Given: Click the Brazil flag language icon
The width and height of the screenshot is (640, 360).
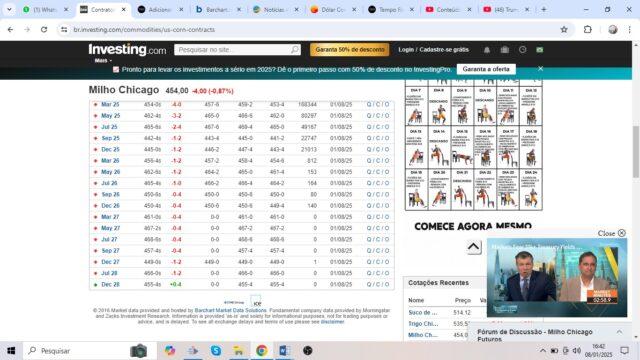Looking at the screenshot, I should click(x=540, y=50).
